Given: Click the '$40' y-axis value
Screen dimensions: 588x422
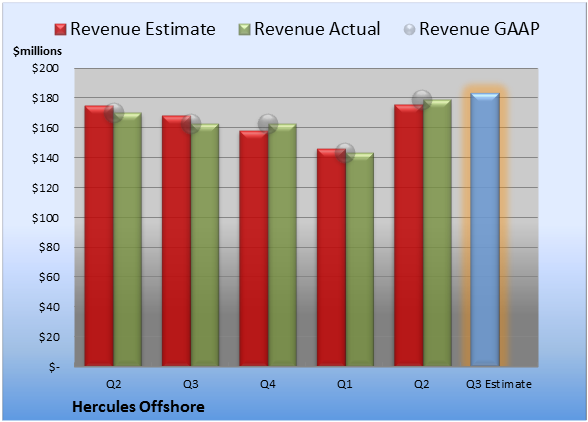Looking at the screenshot, I should click(x=49, y=307).
